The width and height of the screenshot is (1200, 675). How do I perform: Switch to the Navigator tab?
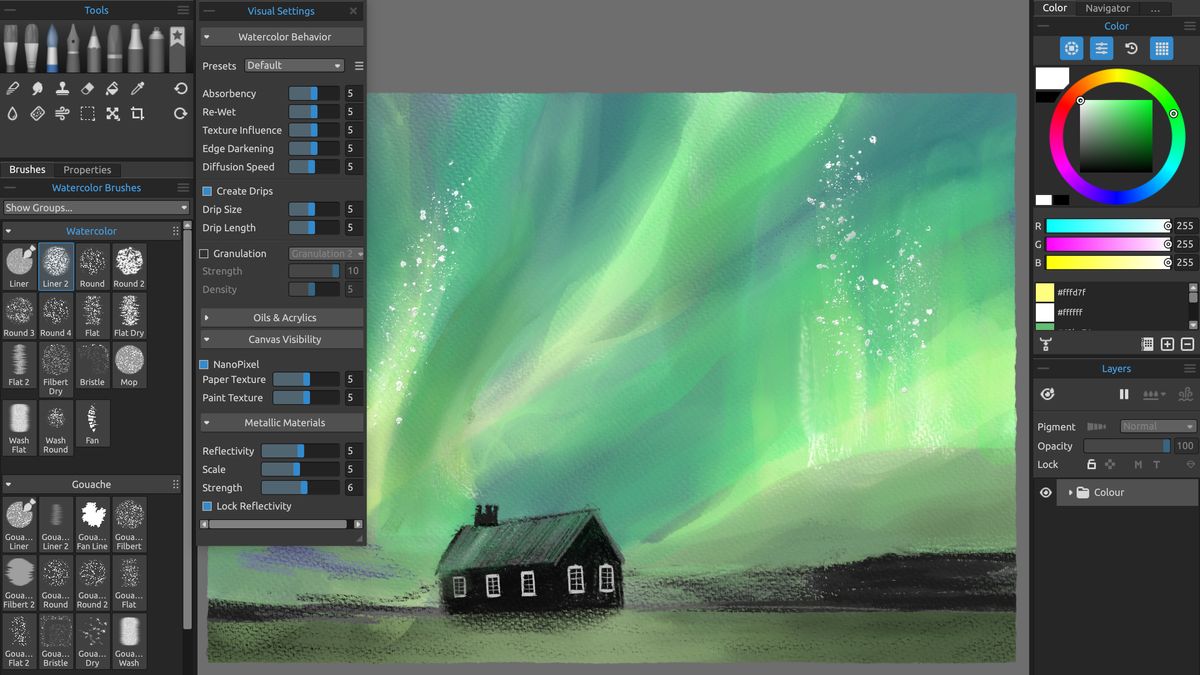(1107, 8)
